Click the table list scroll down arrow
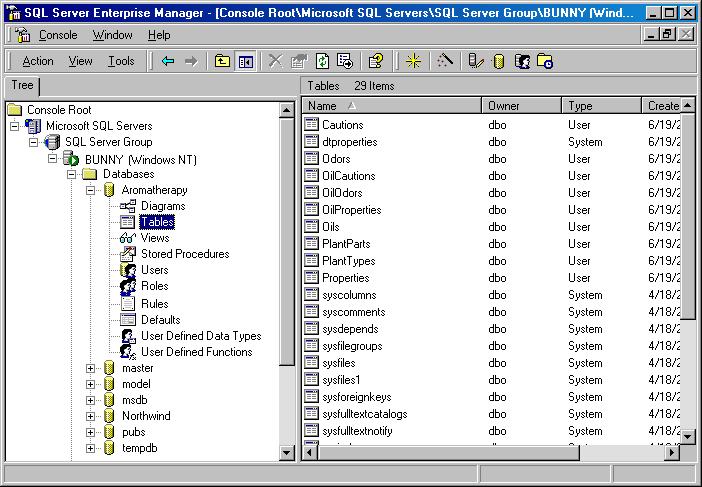The width and height of the screenshot is (702, 487). pos(688,435)
